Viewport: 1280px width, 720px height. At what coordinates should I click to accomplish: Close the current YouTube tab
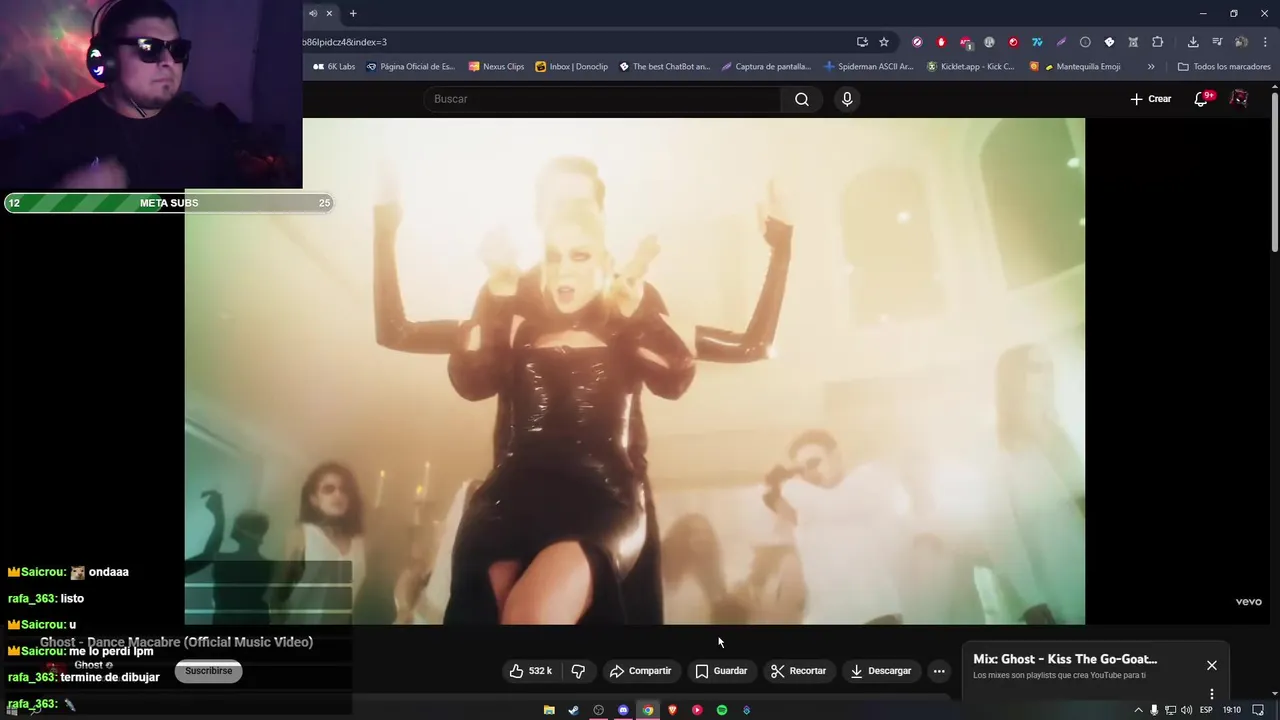tap(329, 13)
